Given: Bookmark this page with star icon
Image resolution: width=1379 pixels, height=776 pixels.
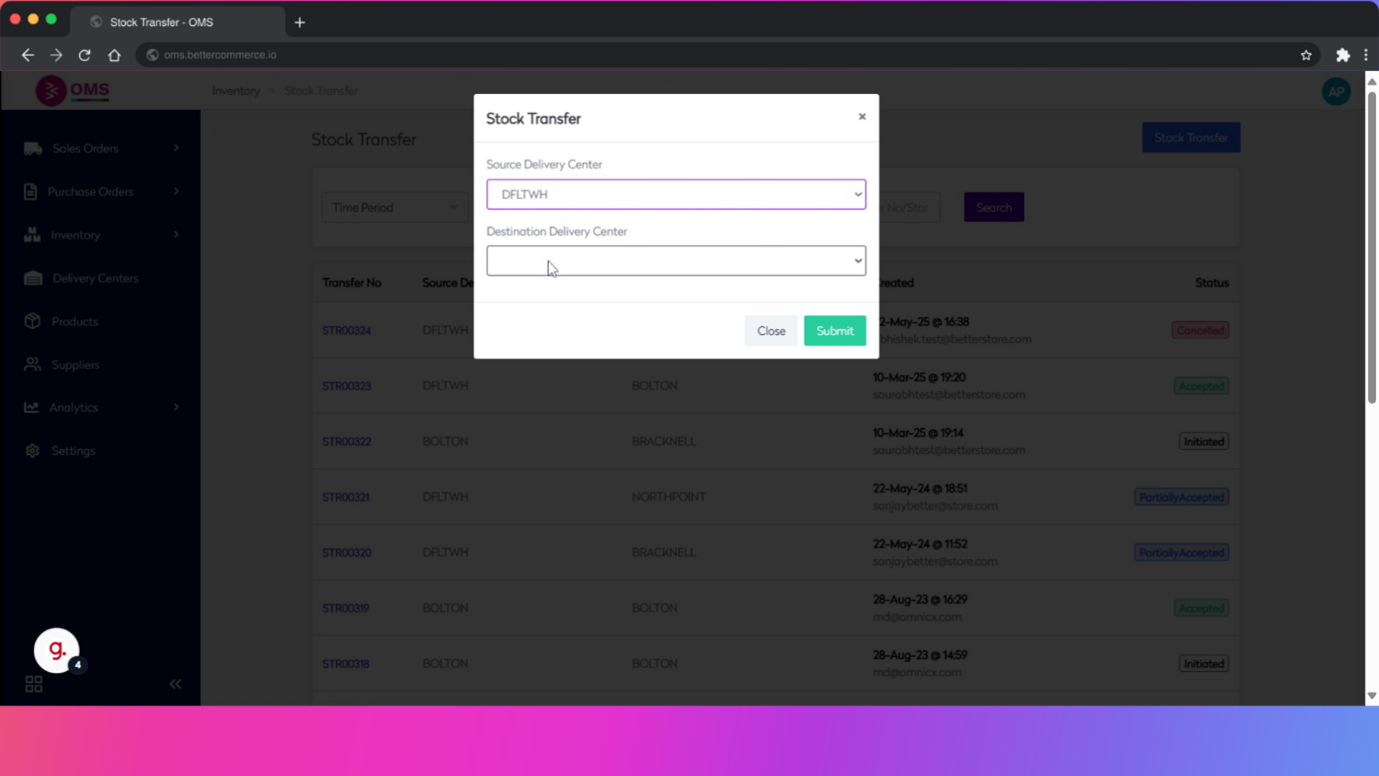Looking at the screenshot, I should click(1306, 55).
